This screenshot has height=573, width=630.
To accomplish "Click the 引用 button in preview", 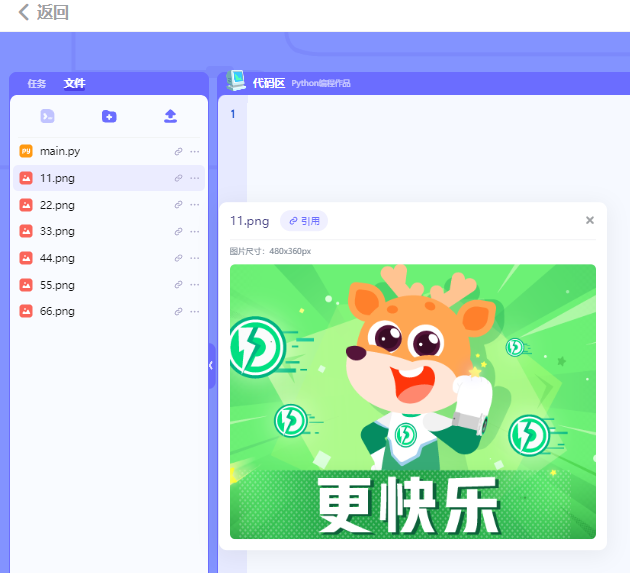I will click(304, 221).
